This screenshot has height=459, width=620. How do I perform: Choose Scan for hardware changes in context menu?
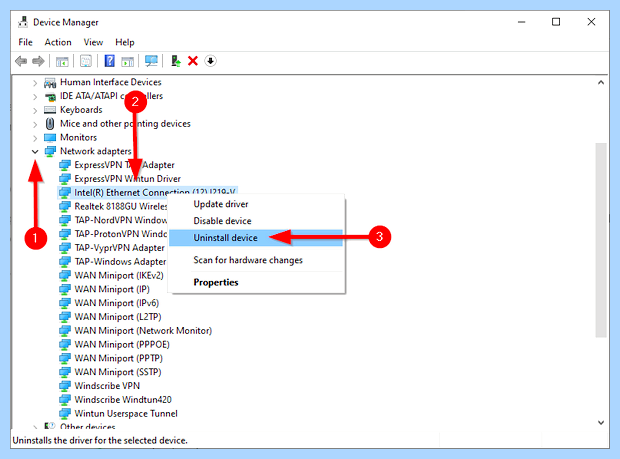256,260
